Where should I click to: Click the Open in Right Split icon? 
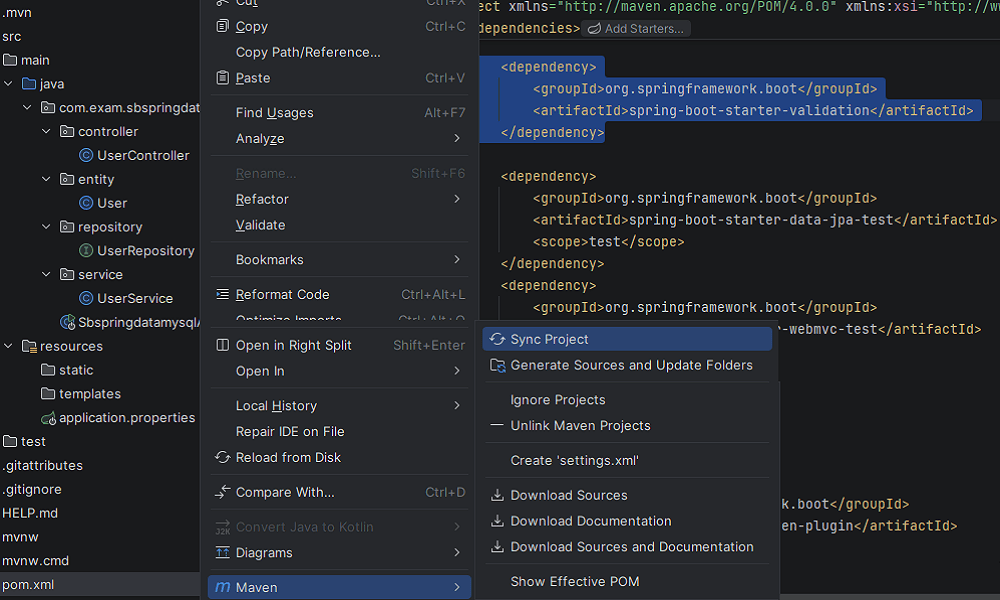click(x=222, y=344)
